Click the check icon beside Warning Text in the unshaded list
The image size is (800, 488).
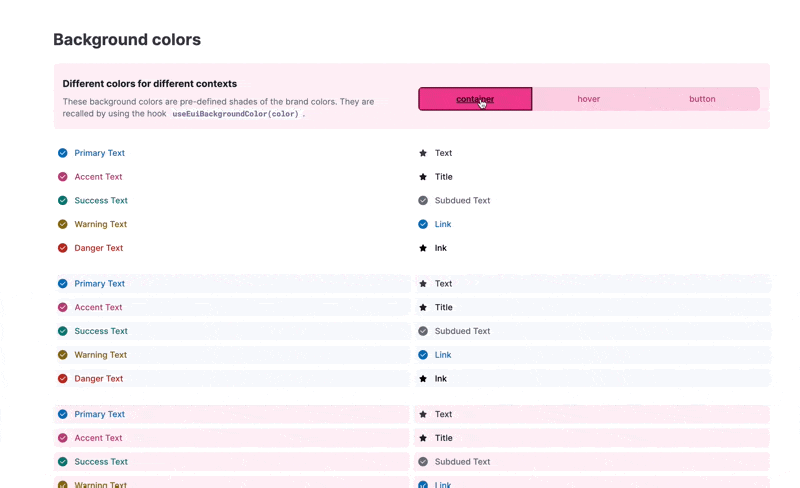pos(63,224)
